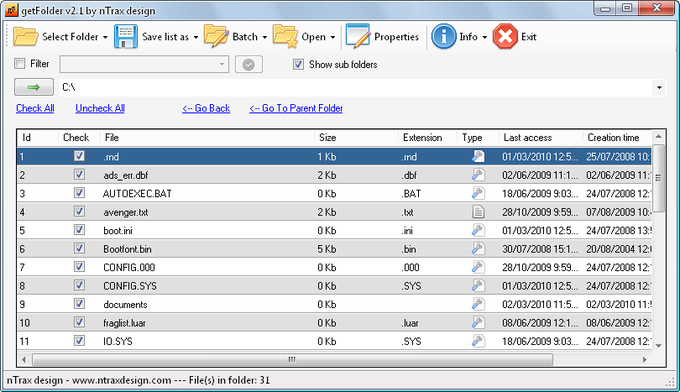Click the vertical scrollbar down arrow
The width and height of the screenshot is (680, 392).
(658, 346)
